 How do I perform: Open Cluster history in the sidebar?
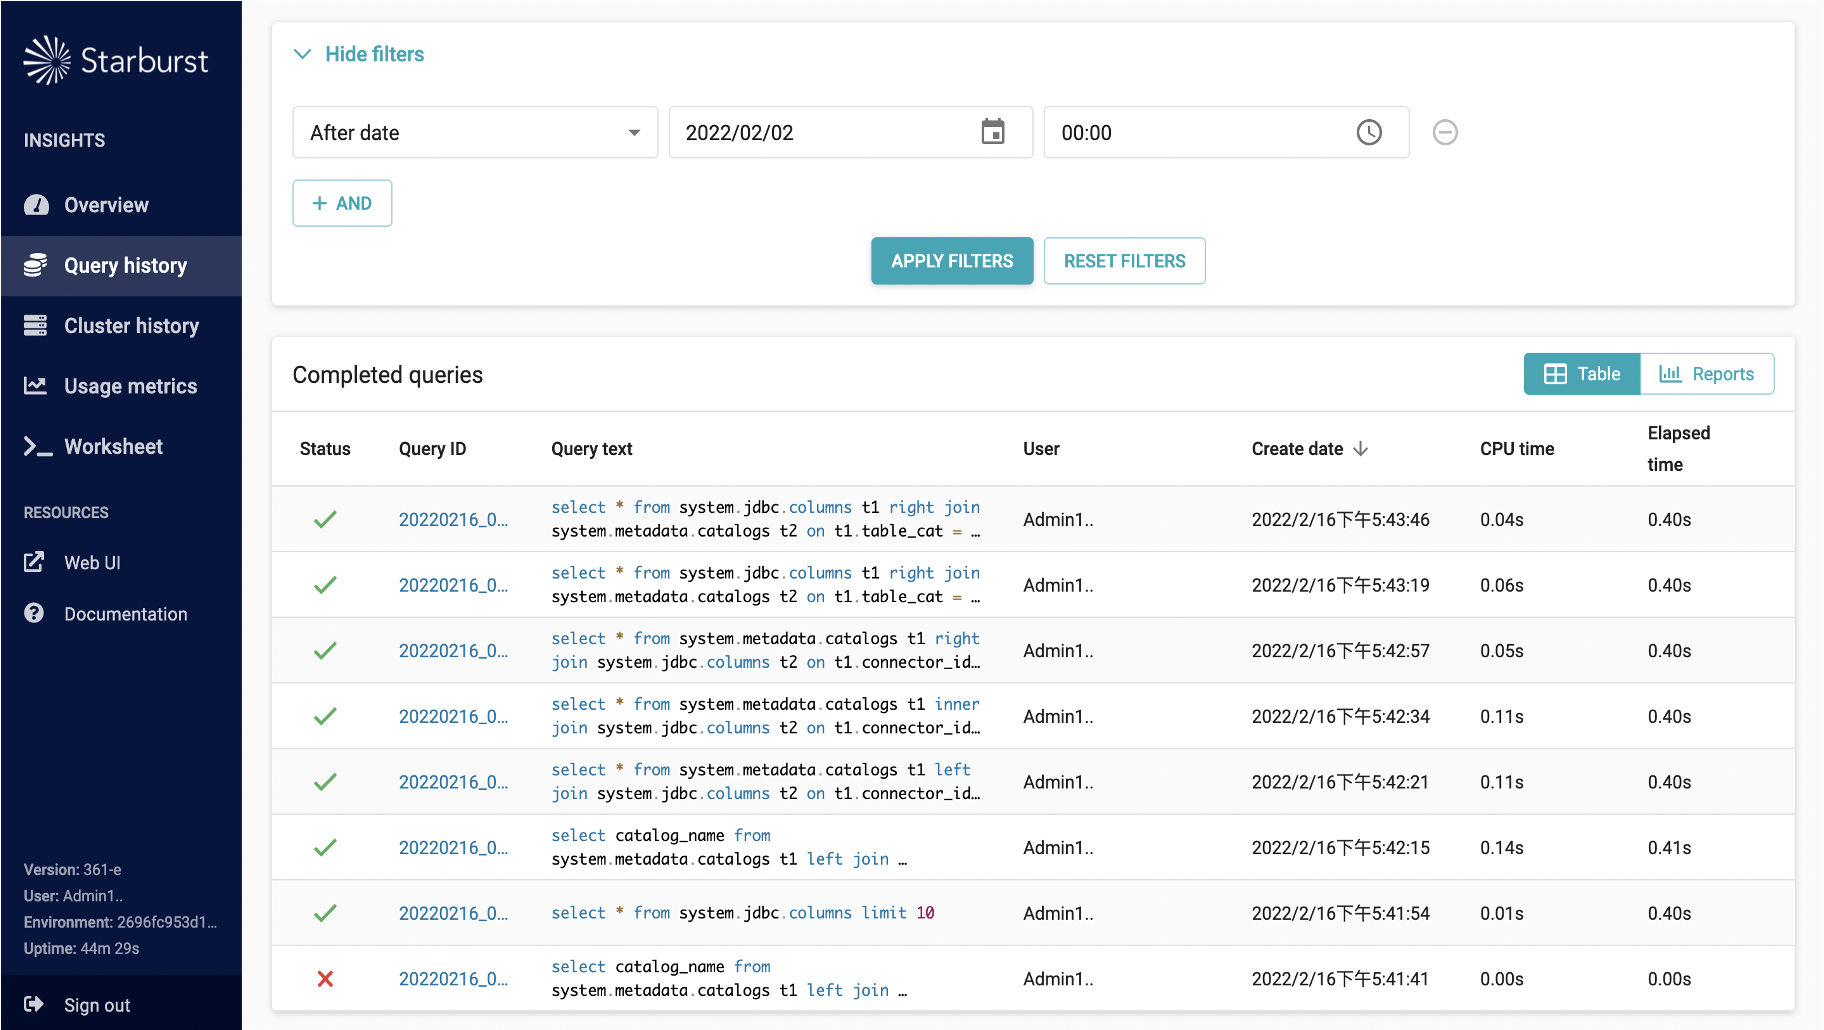pos(121,326)
